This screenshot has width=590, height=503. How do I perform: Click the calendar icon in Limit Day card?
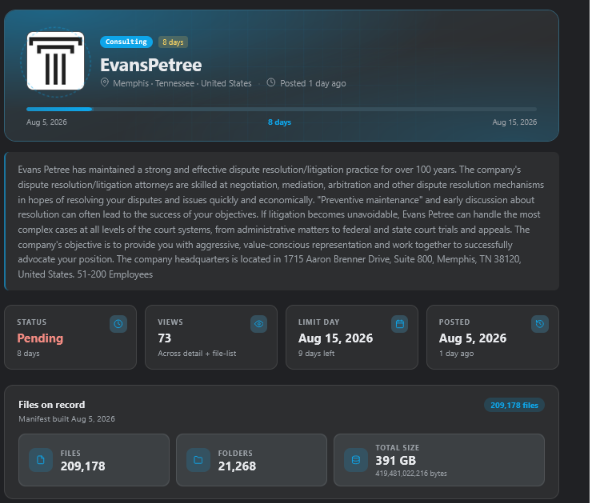click(x=400, y=324)
